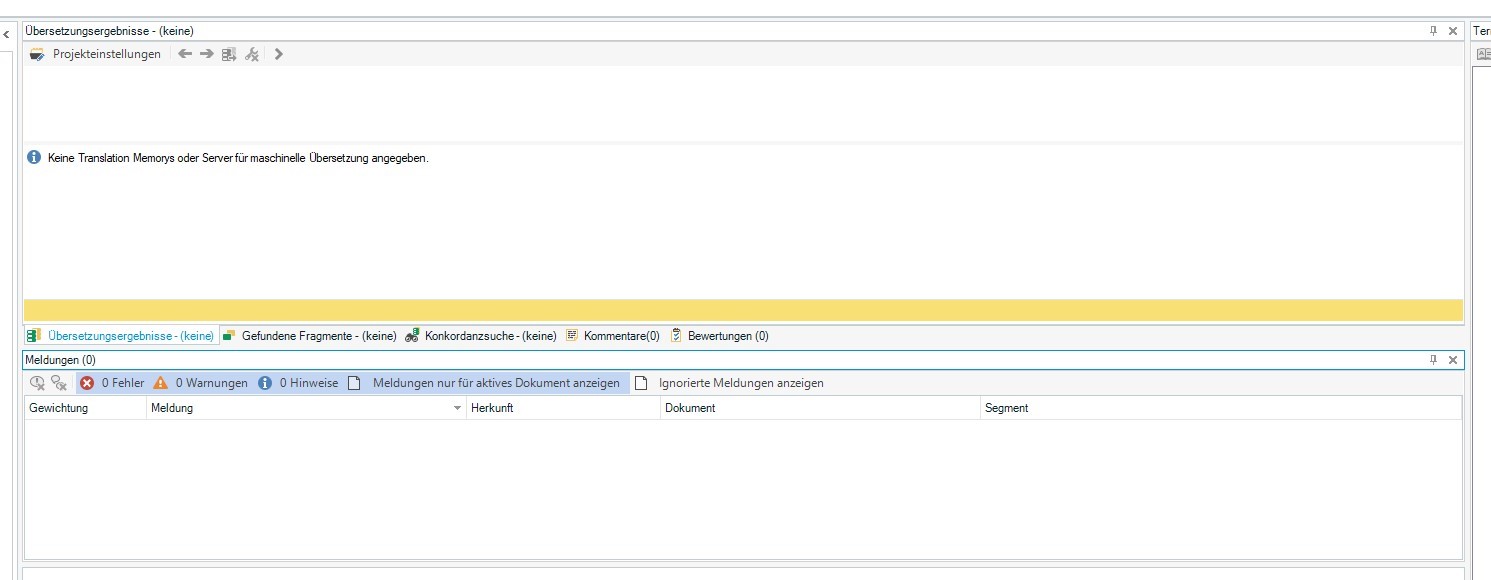Click the left arrow previous-match icon
1491x580 pixels.
[185, 54]
